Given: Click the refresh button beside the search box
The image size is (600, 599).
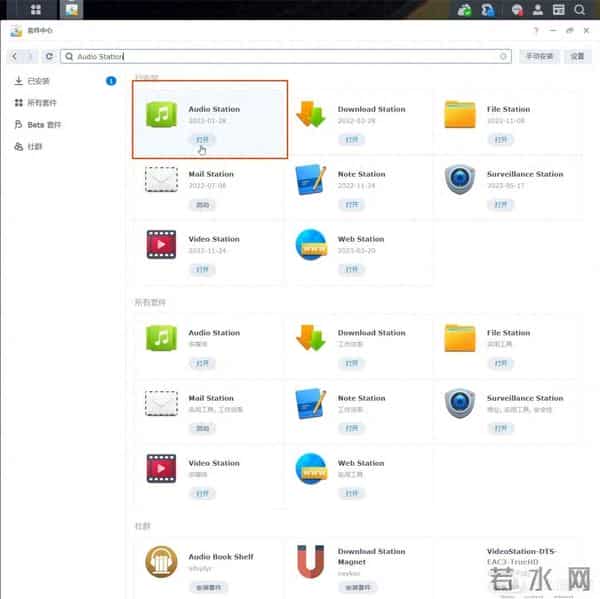Looking at the screenshot, I should click(x=49, y=57).
